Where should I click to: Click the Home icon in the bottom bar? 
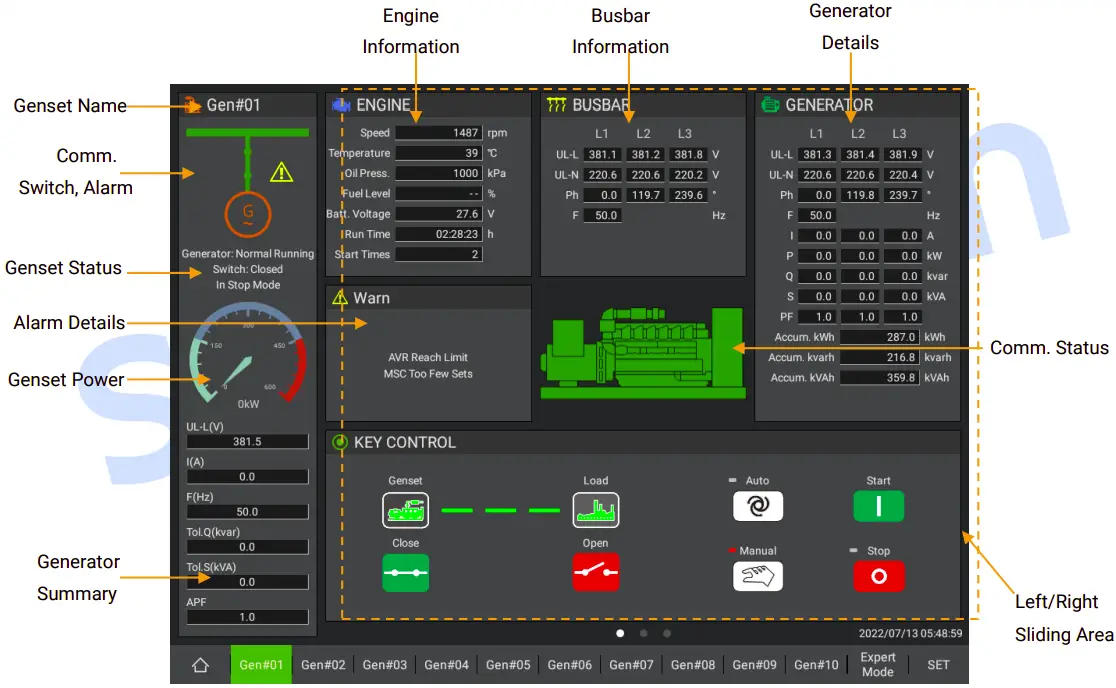(200, 664)
